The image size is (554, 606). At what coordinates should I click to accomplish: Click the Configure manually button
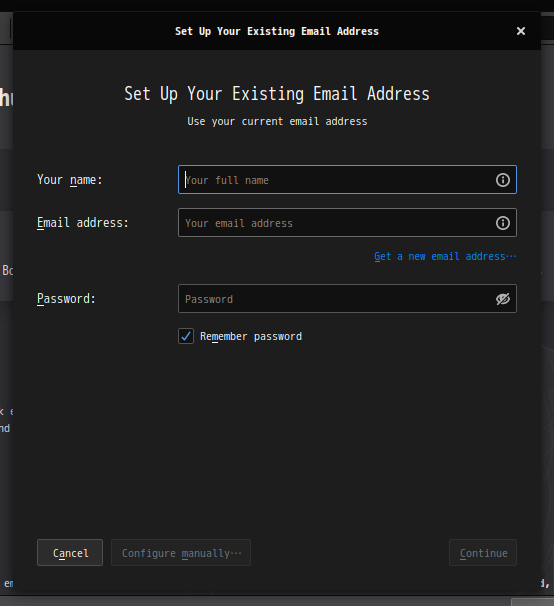click(181, 553)
